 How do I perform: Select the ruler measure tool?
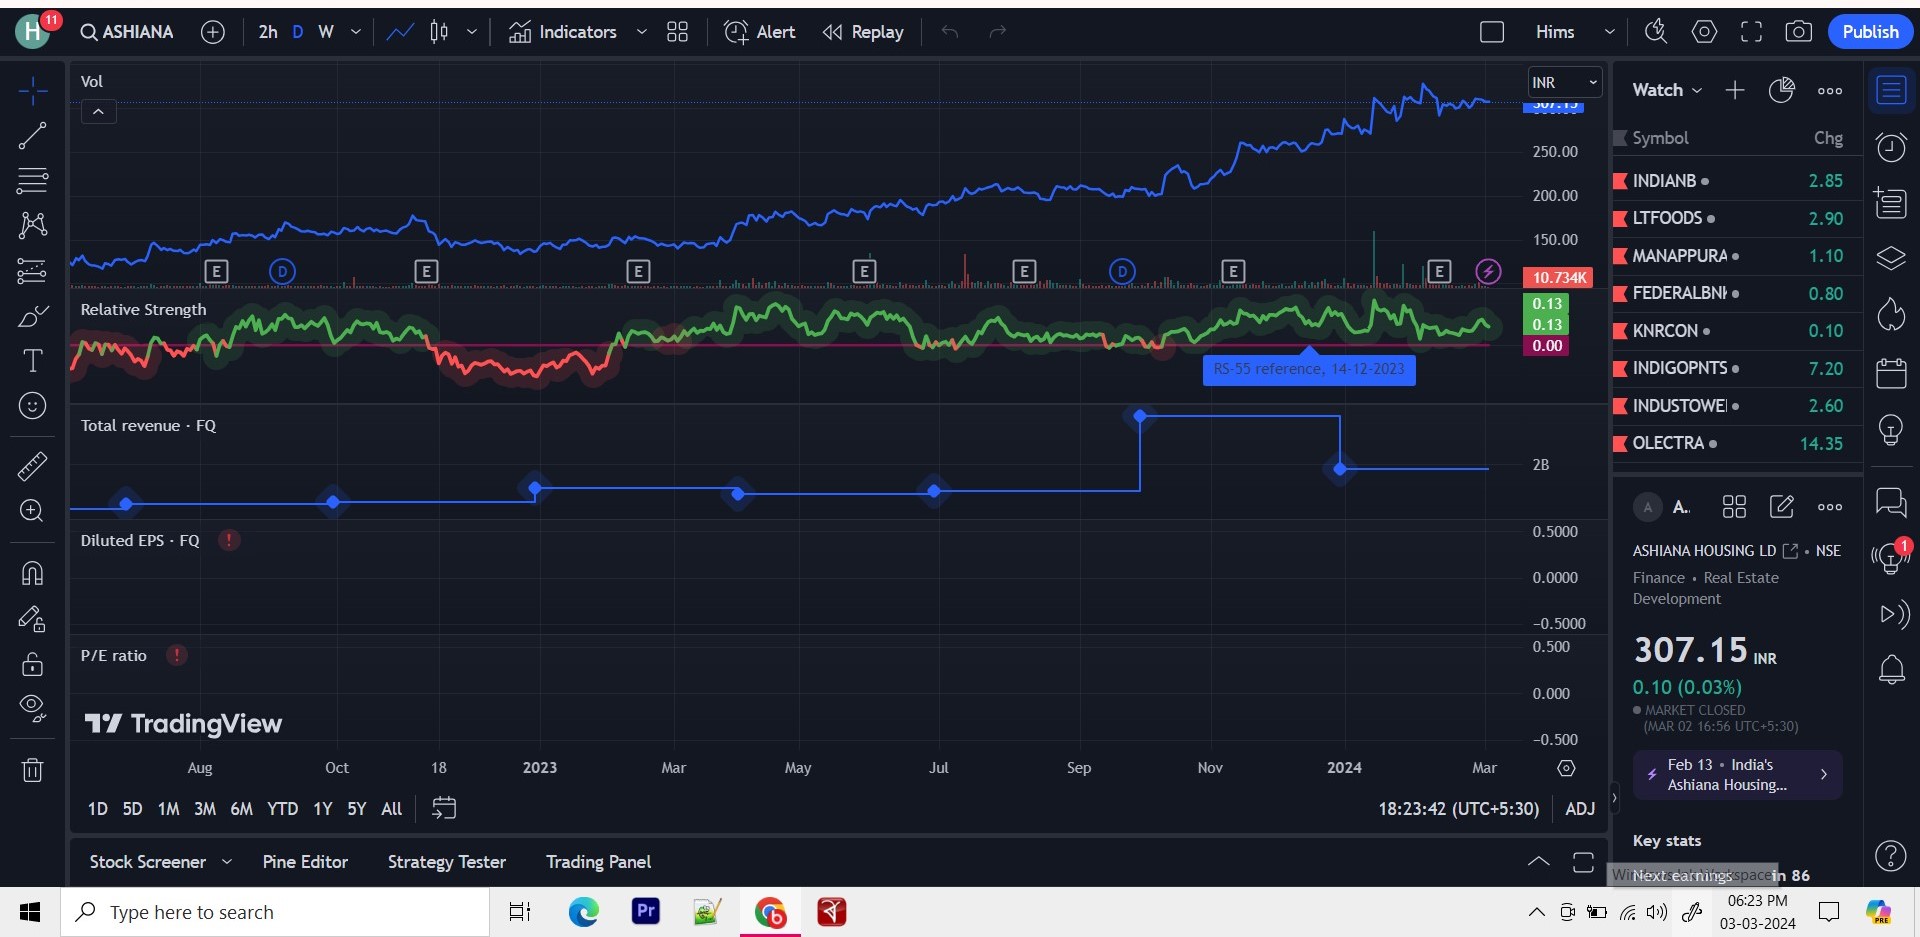[33, 466]
